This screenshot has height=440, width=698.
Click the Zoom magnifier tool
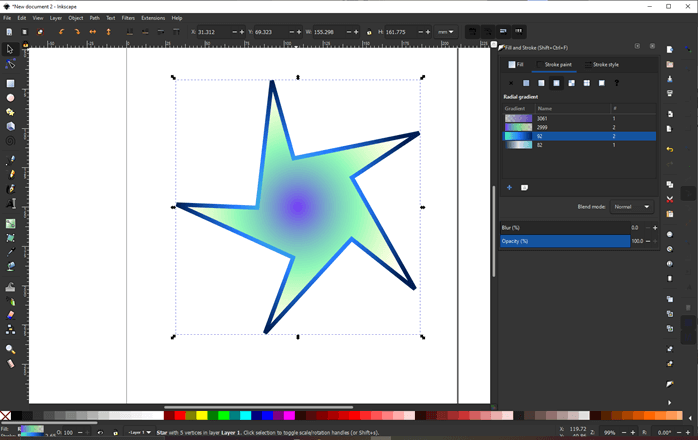coord(10,349)
